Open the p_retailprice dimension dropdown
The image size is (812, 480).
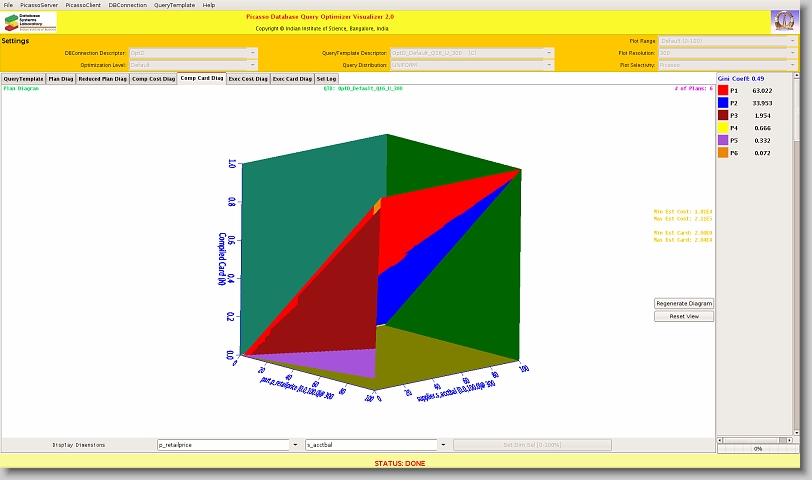pyautogui.click(x=295, y=445)
